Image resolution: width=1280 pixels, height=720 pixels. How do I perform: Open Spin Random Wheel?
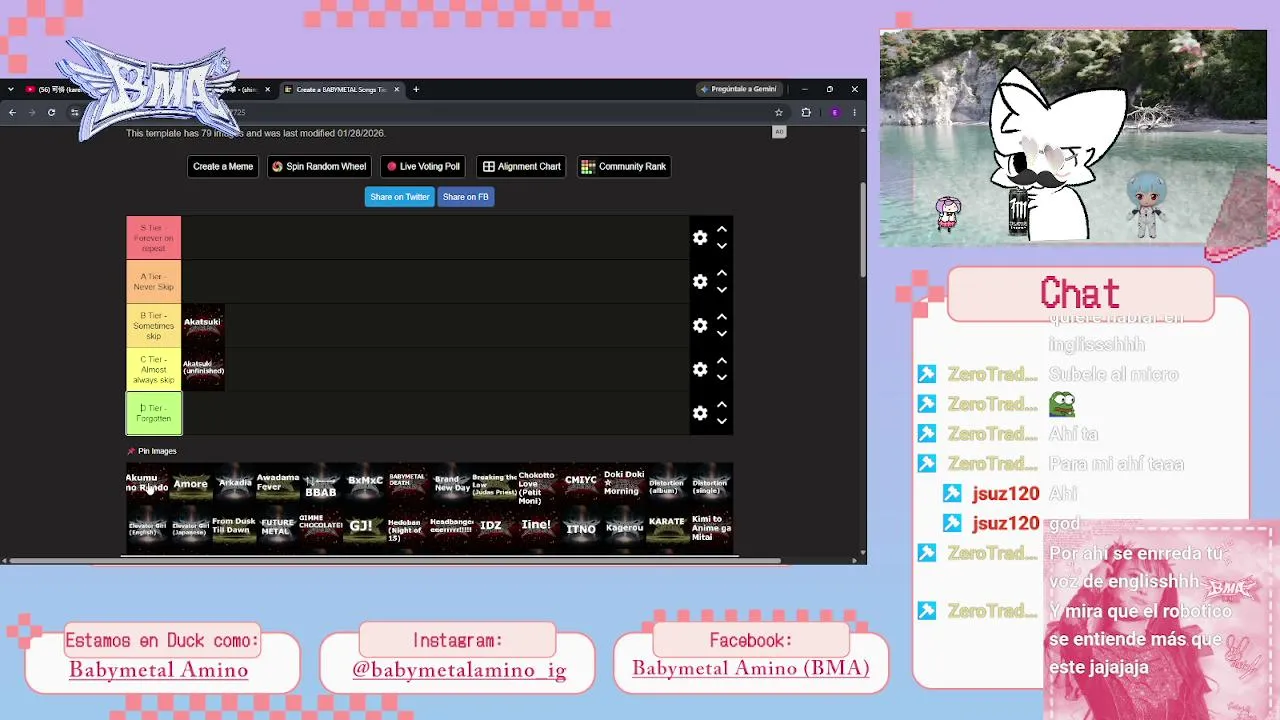click(x=319, y=167)
